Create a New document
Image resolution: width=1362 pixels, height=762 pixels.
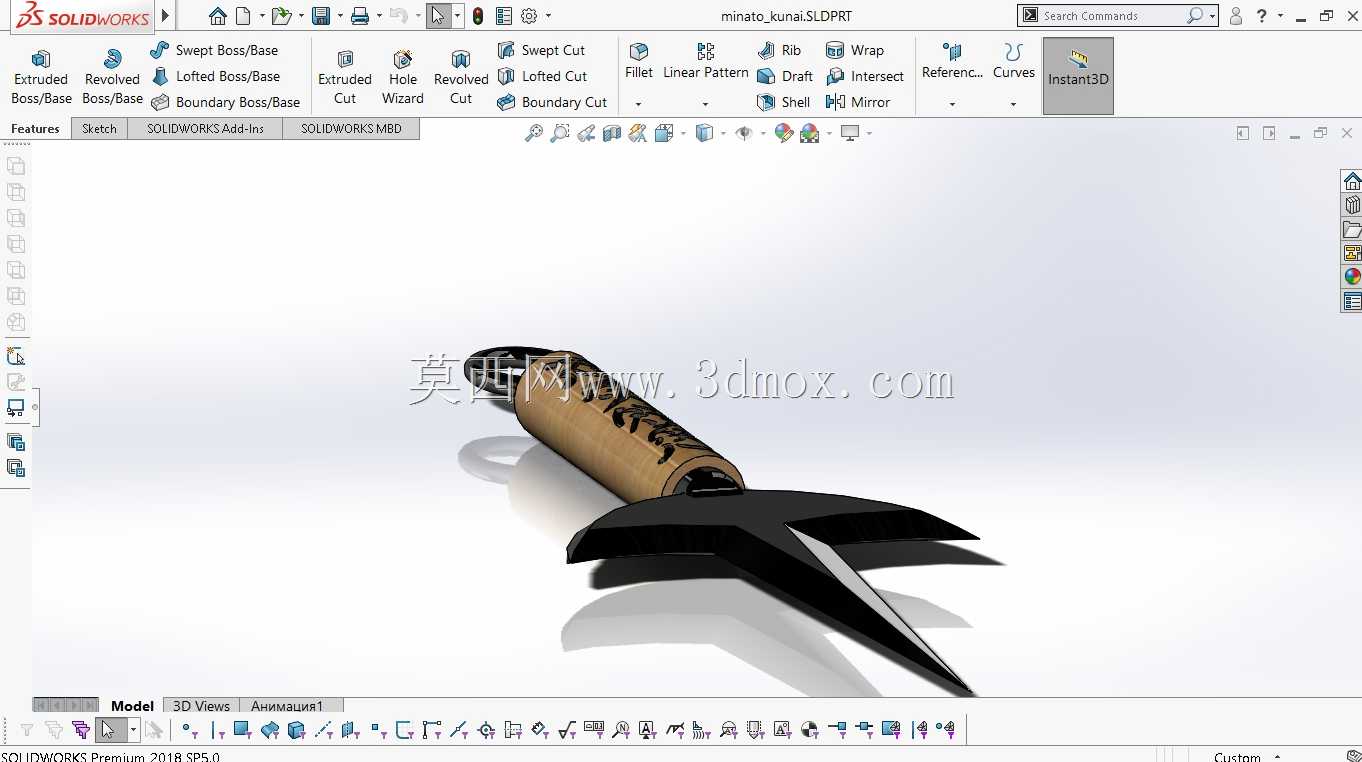(243, 16)
